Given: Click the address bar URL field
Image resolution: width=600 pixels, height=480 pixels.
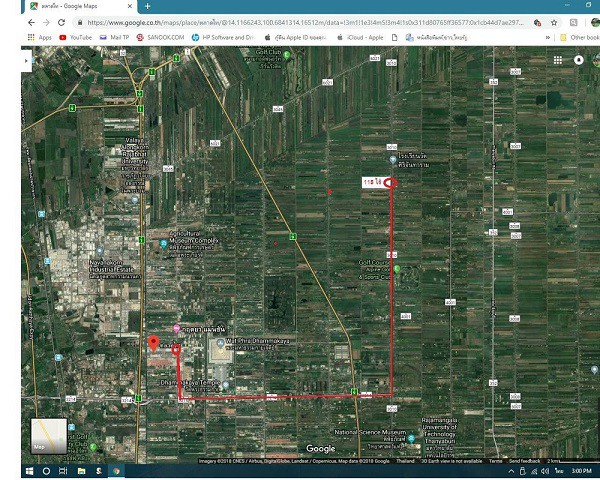Looking at the screenshot, I should coord(305,23).
